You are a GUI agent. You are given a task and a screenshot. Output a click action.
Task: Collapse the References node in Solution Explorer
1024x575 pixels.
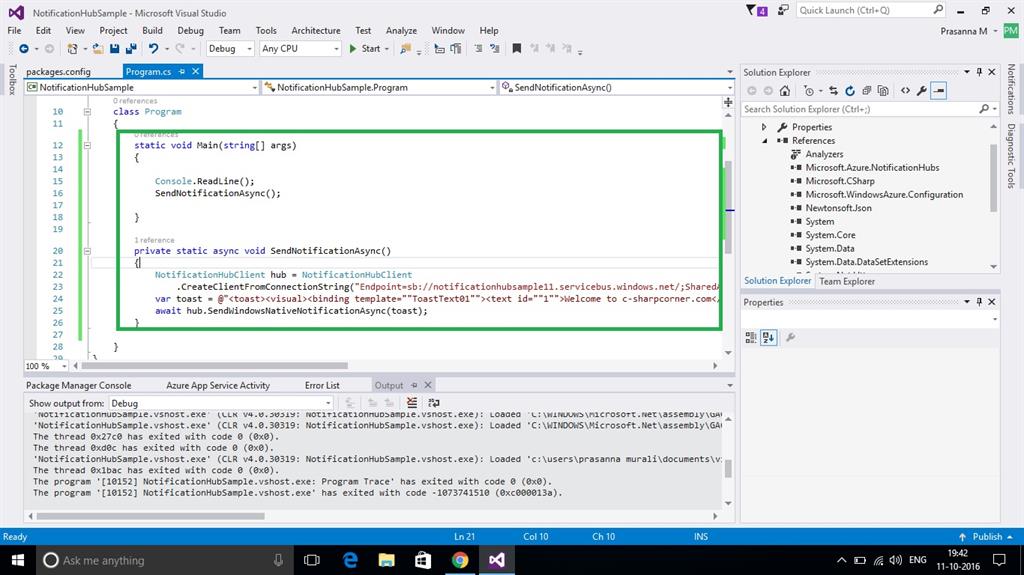tap(765, 141)
